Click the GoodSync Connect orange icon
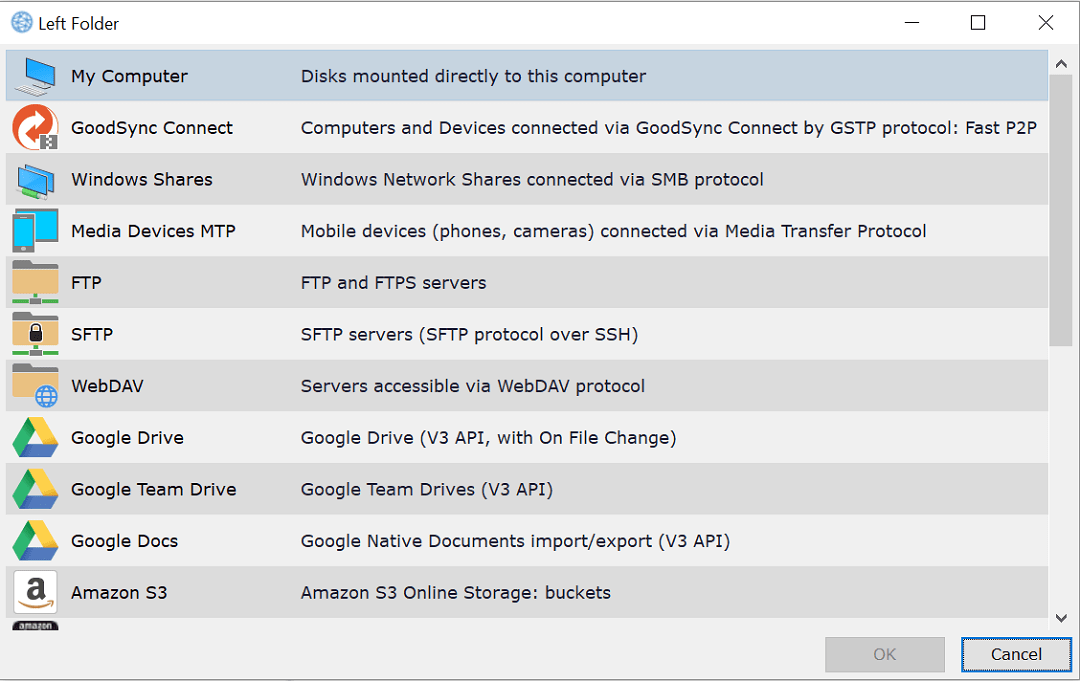 click(36, 128)
